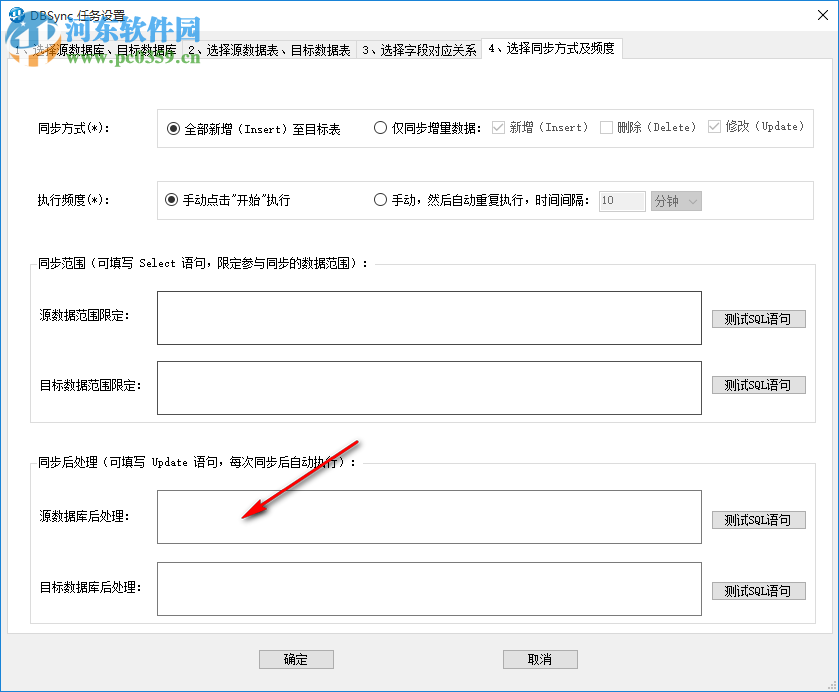Enable 仅同步增量数据 option
The image size is (839, 692).
[x=381, y=127]
